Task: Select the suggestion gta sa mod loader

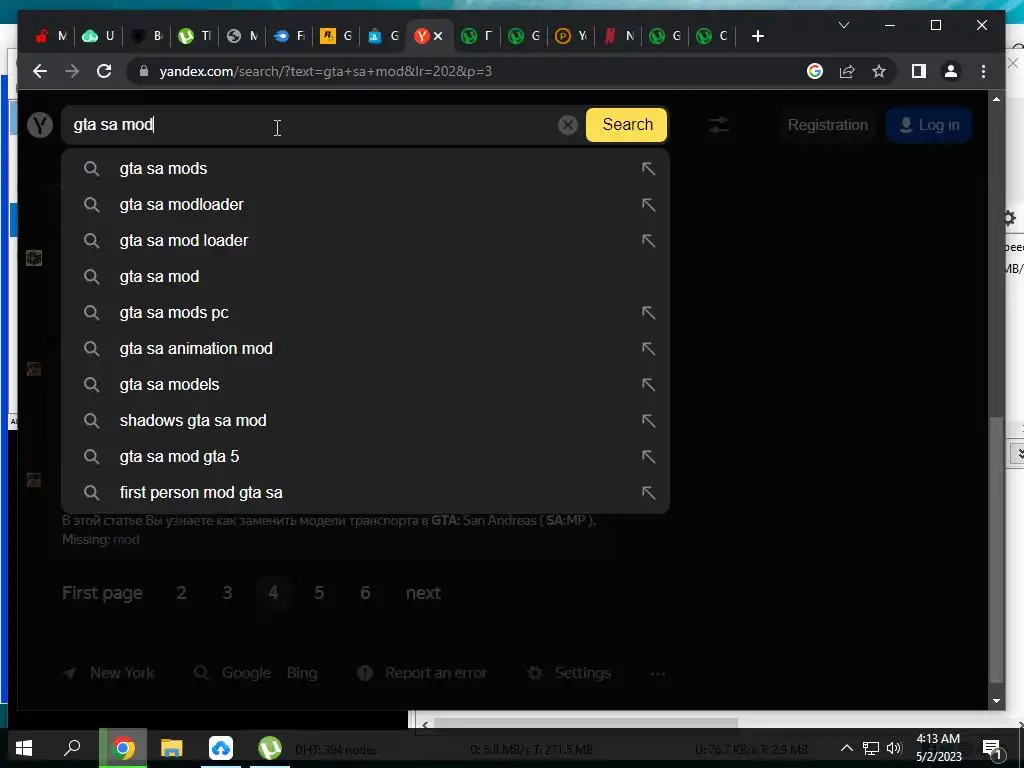Action: click(x=365, y=240)
